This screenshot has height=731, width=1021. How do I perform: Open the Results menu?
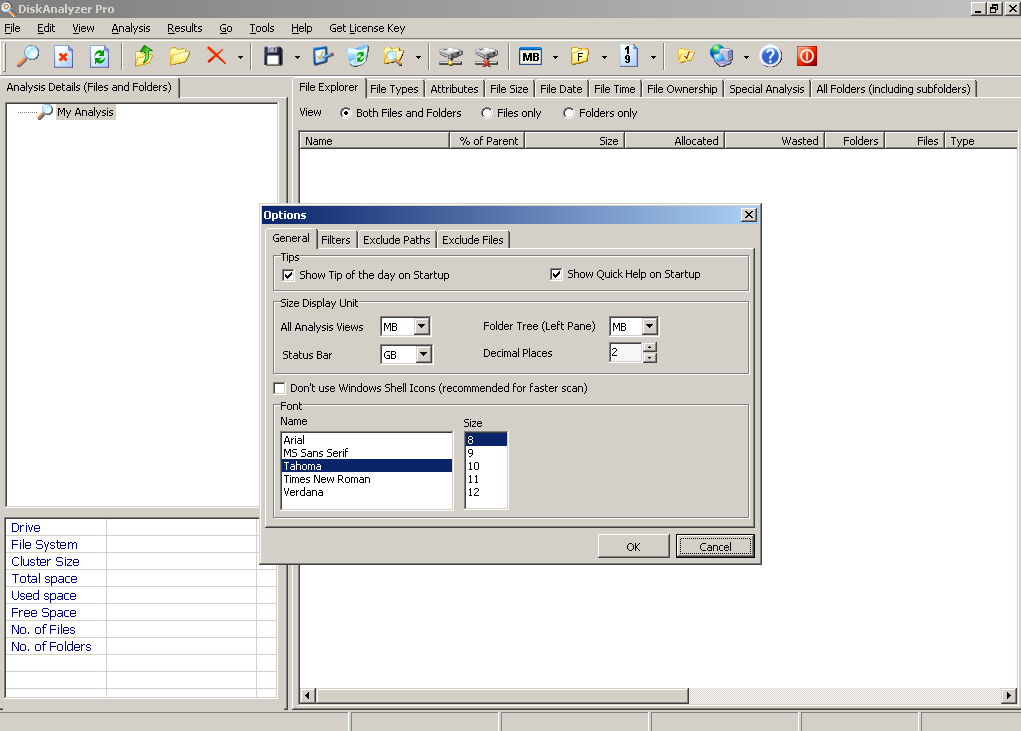184,28
